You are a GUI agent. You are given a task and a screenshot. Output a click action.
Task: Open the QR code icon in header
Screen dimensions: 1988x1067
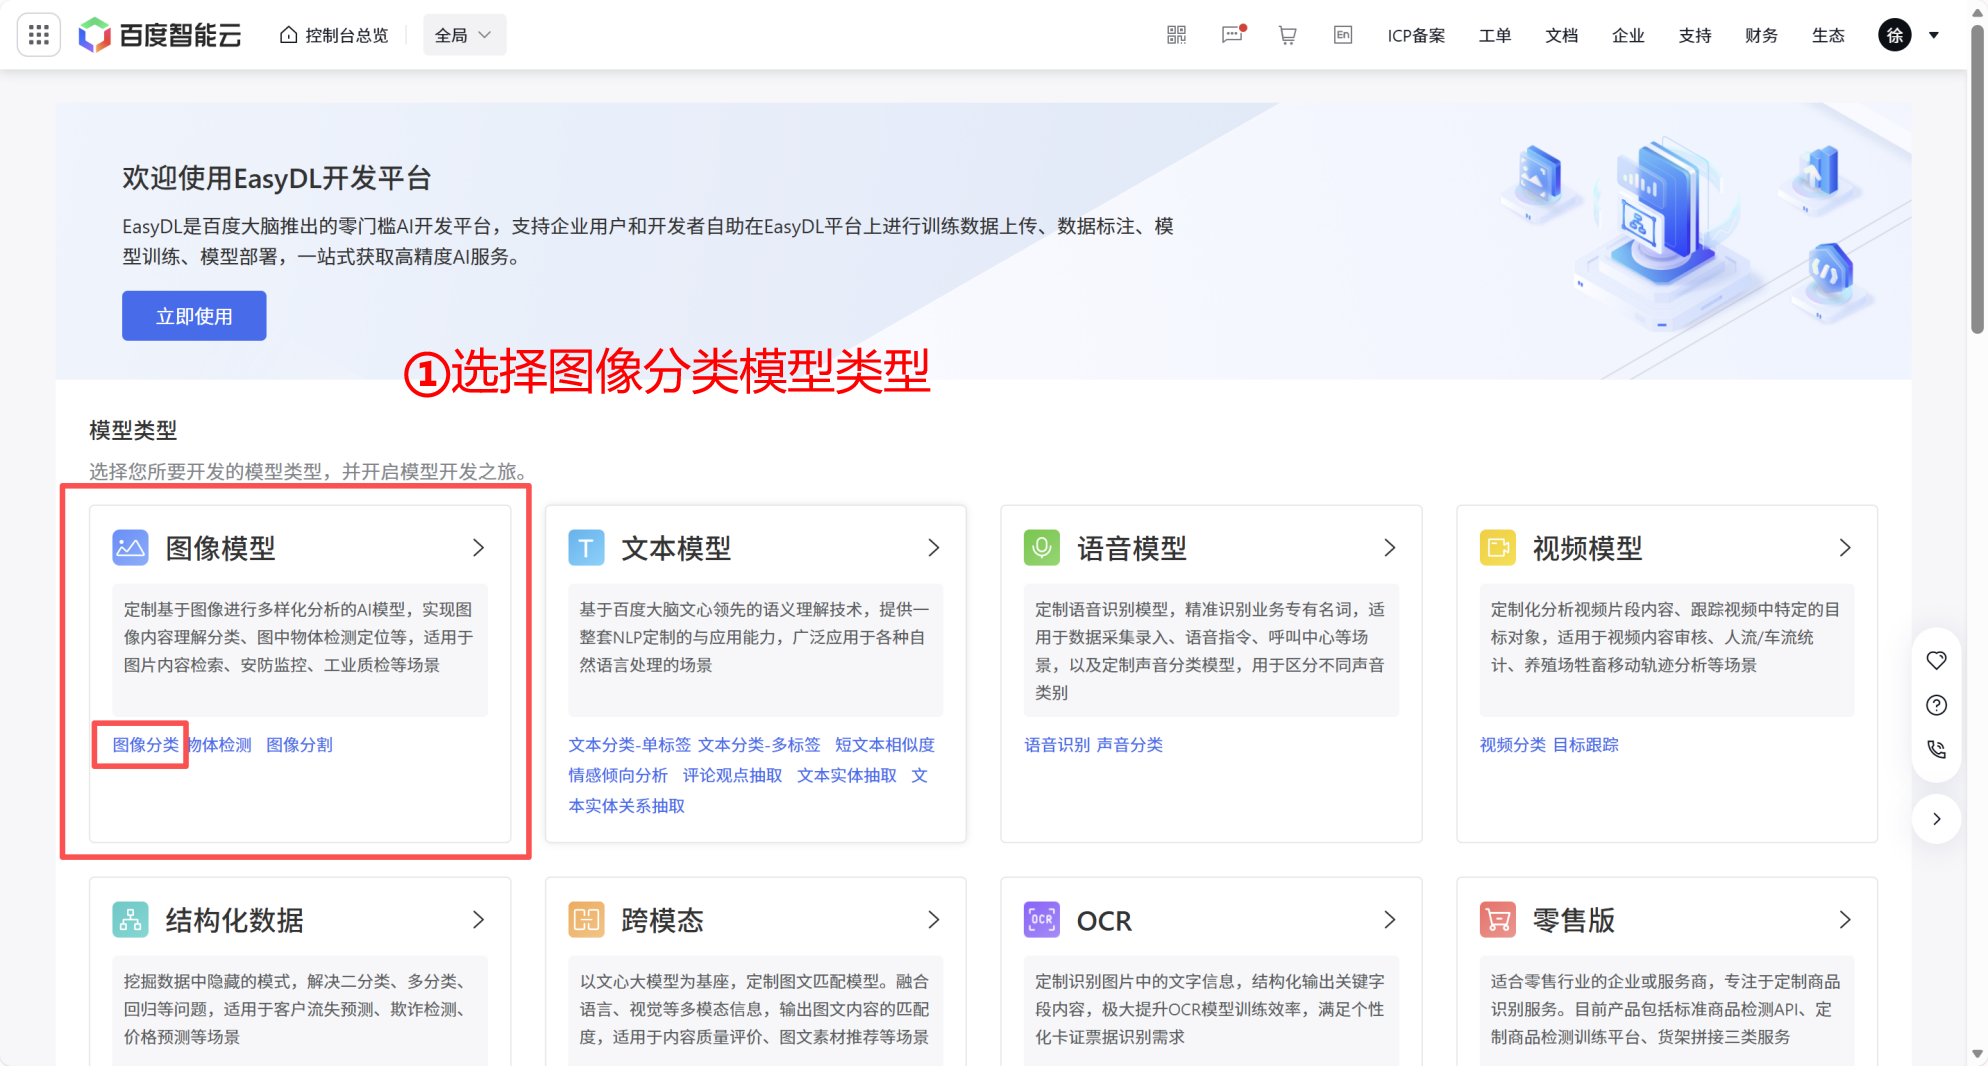(1176, 35)
